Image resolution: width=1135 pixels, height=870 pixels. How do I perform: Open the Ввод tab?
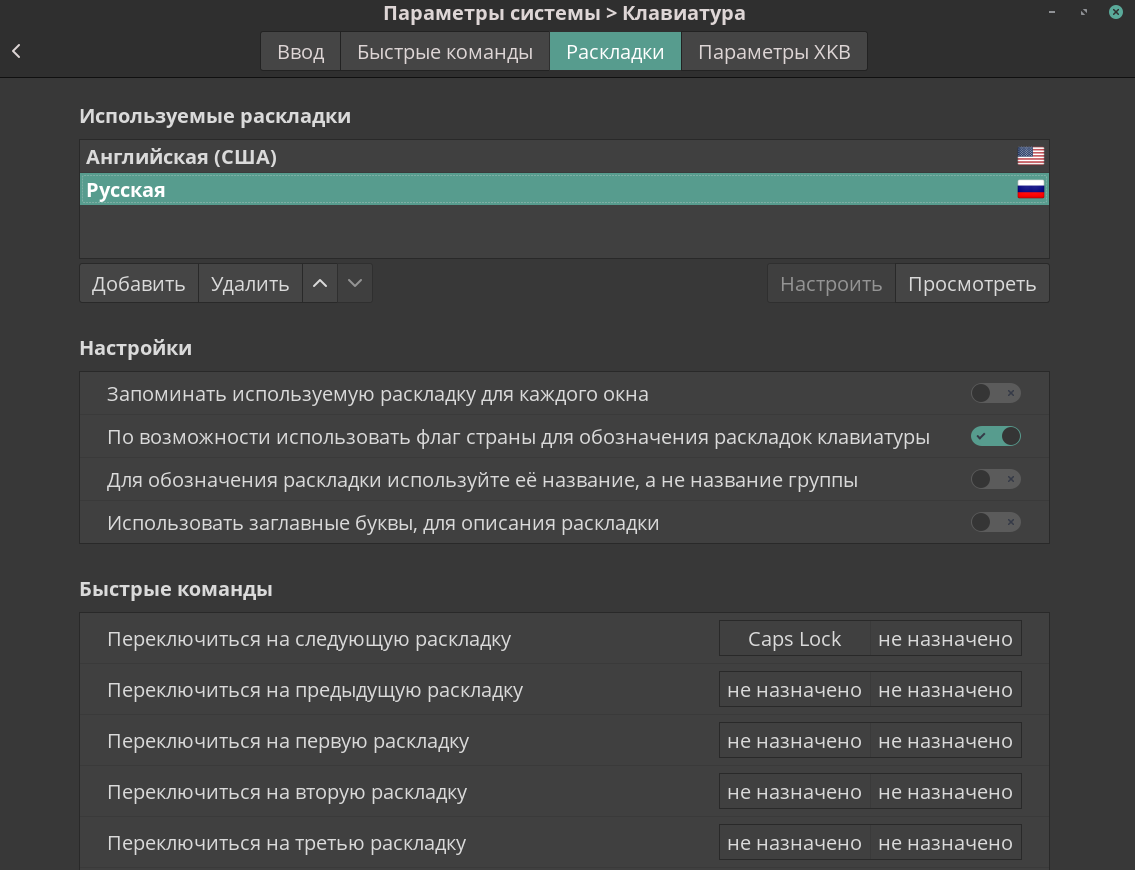click(300, 52)
